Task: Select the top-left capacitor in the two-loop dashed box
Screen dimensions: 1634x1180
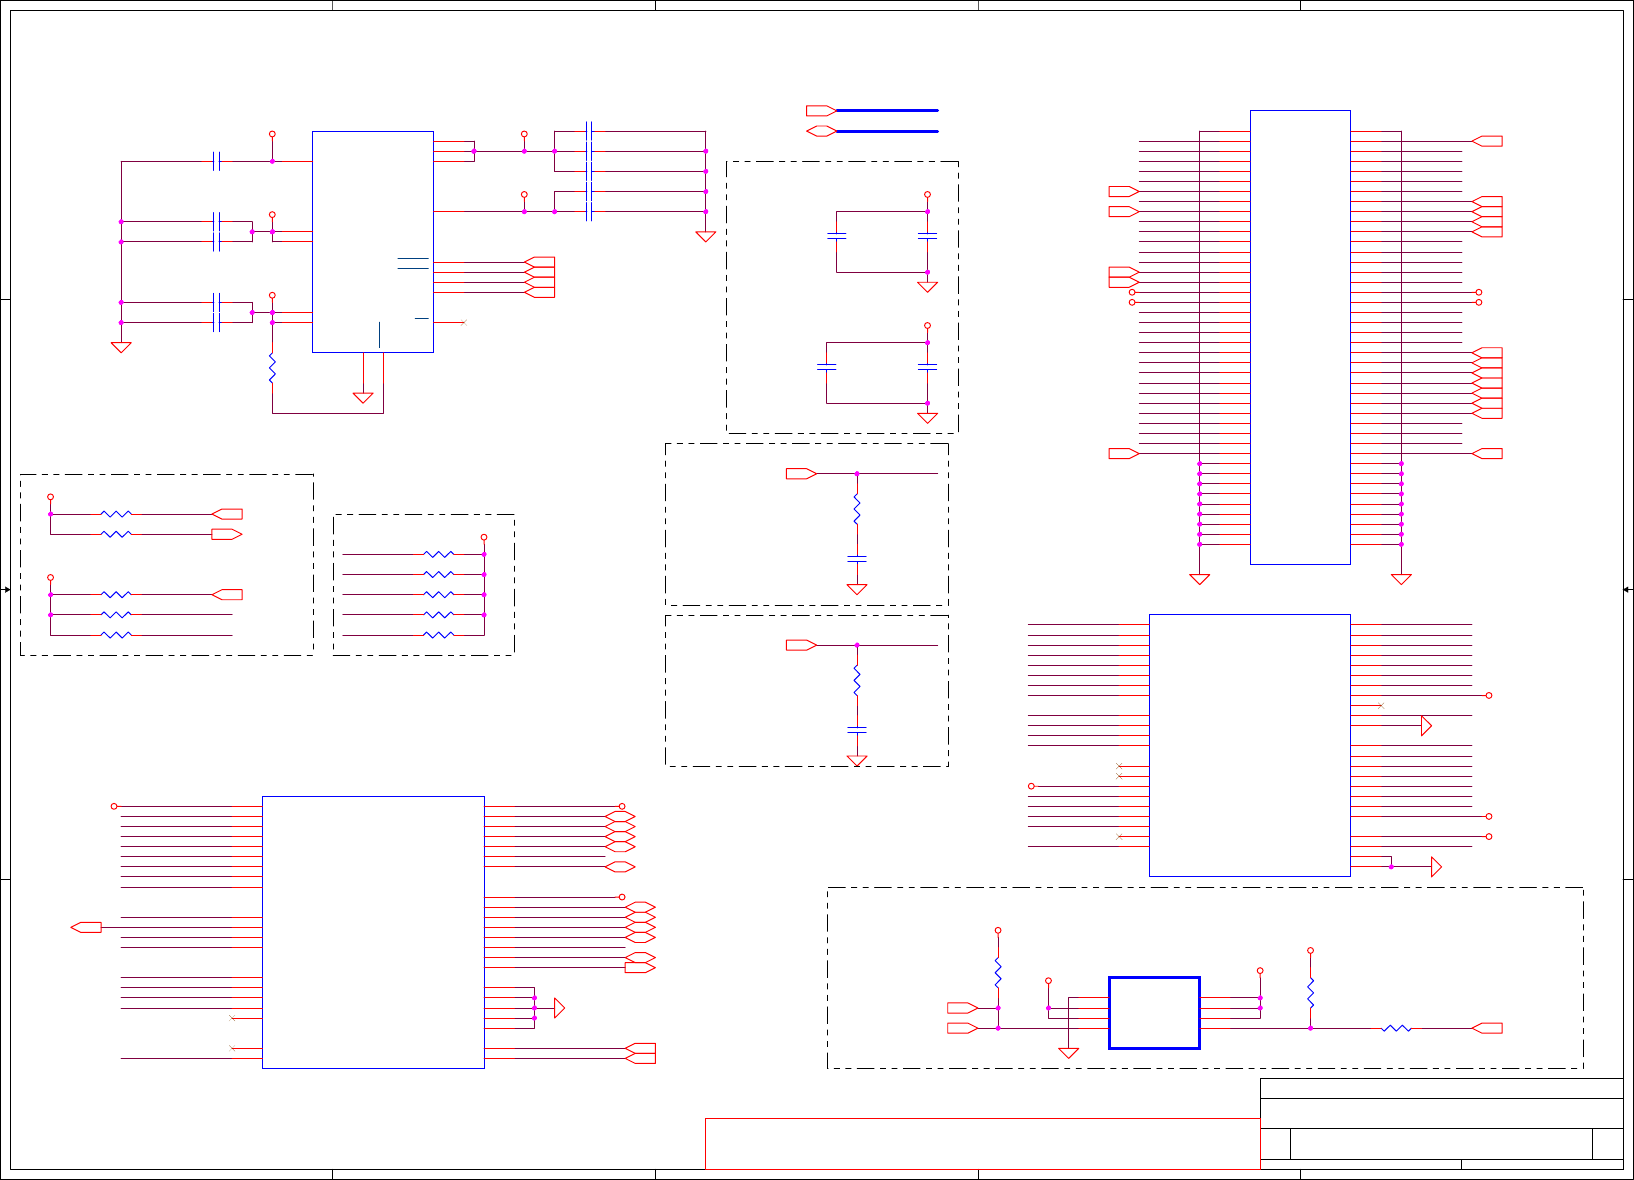Action: pos(836,237)
